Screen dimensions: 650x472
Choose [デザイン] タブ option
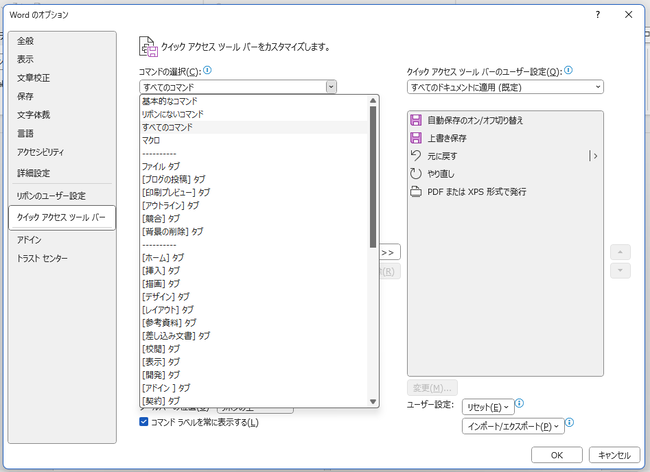click(253, 297)
